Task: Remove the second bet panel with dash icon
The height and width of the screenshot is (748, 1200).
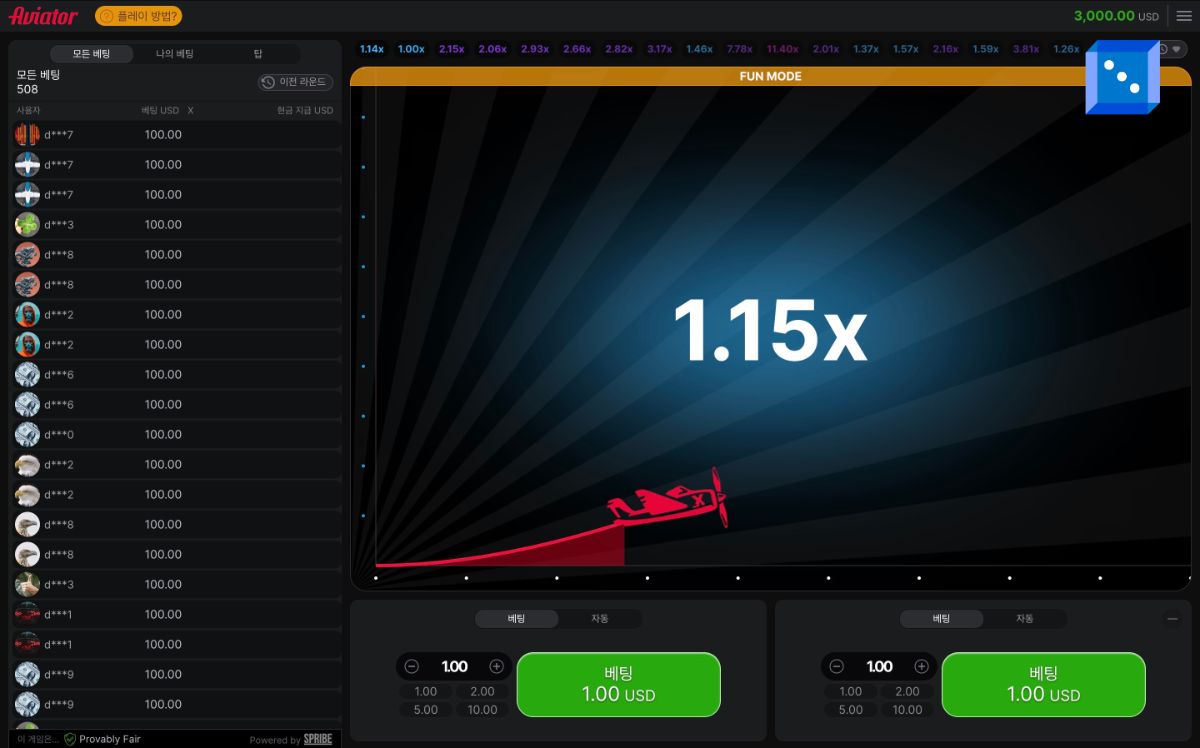Action: 1172,619
